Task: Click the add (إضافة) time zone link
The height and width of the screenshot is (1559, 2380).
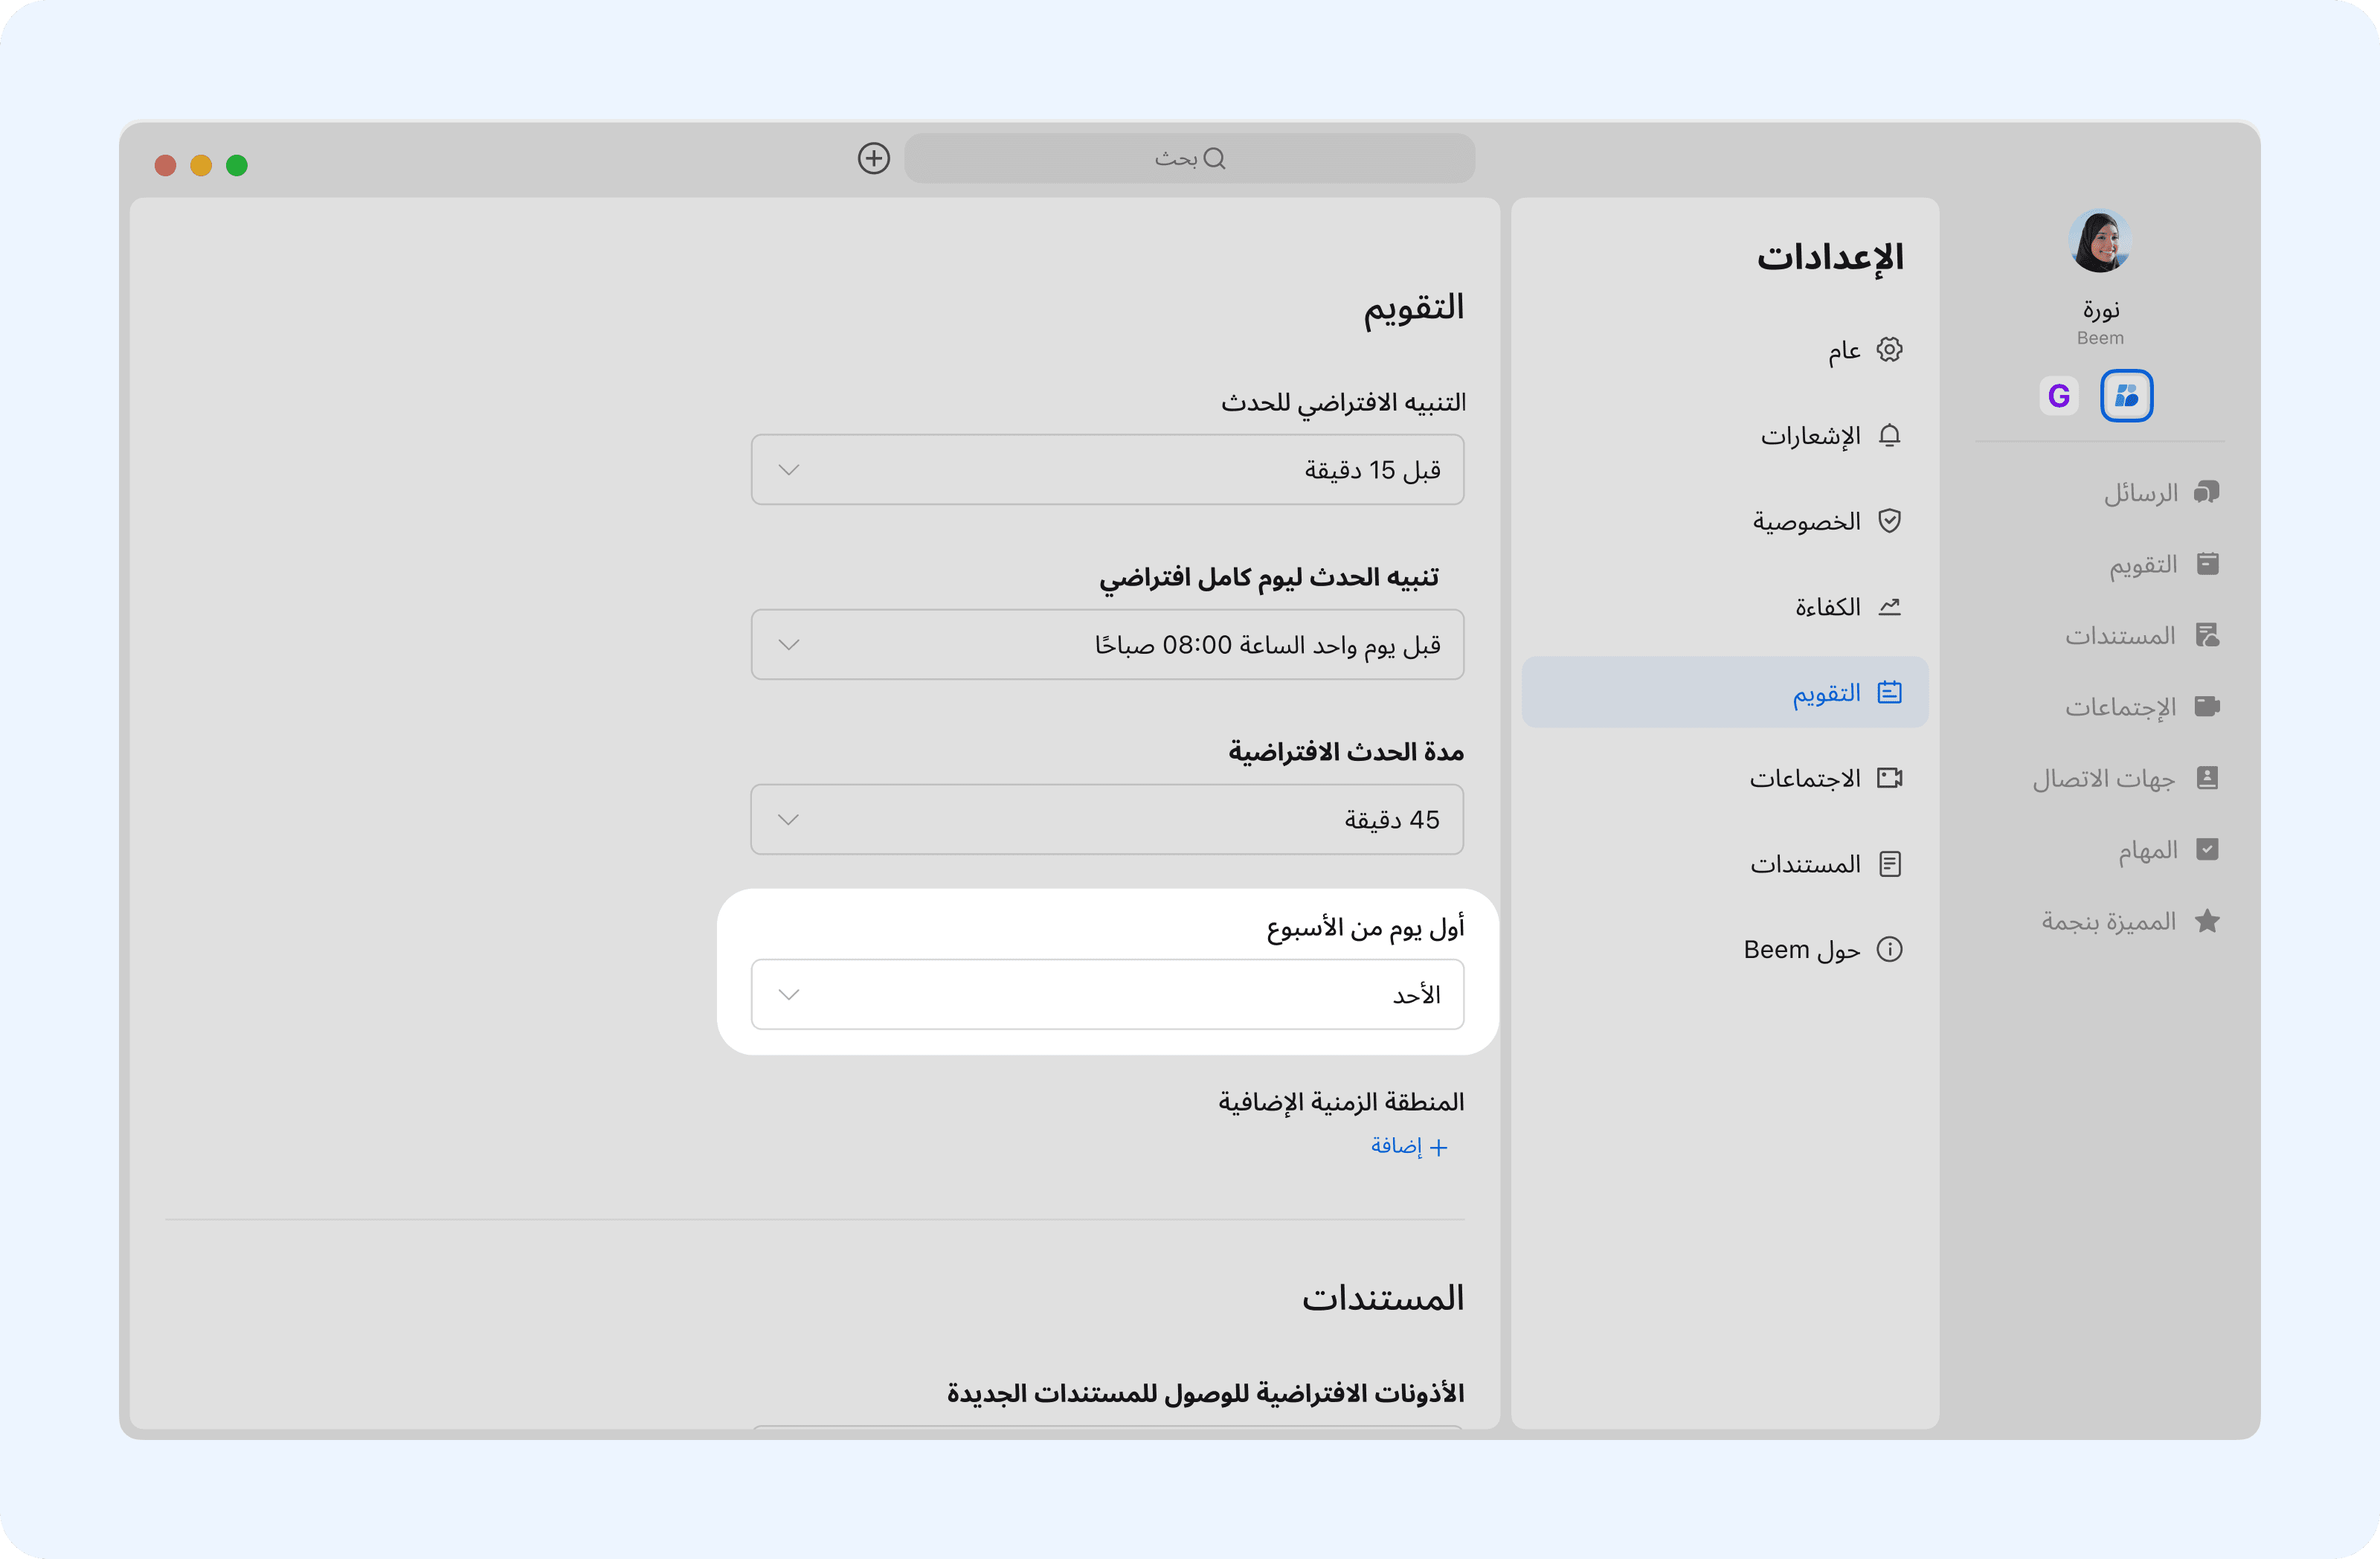Action: click(1409, 1146)
